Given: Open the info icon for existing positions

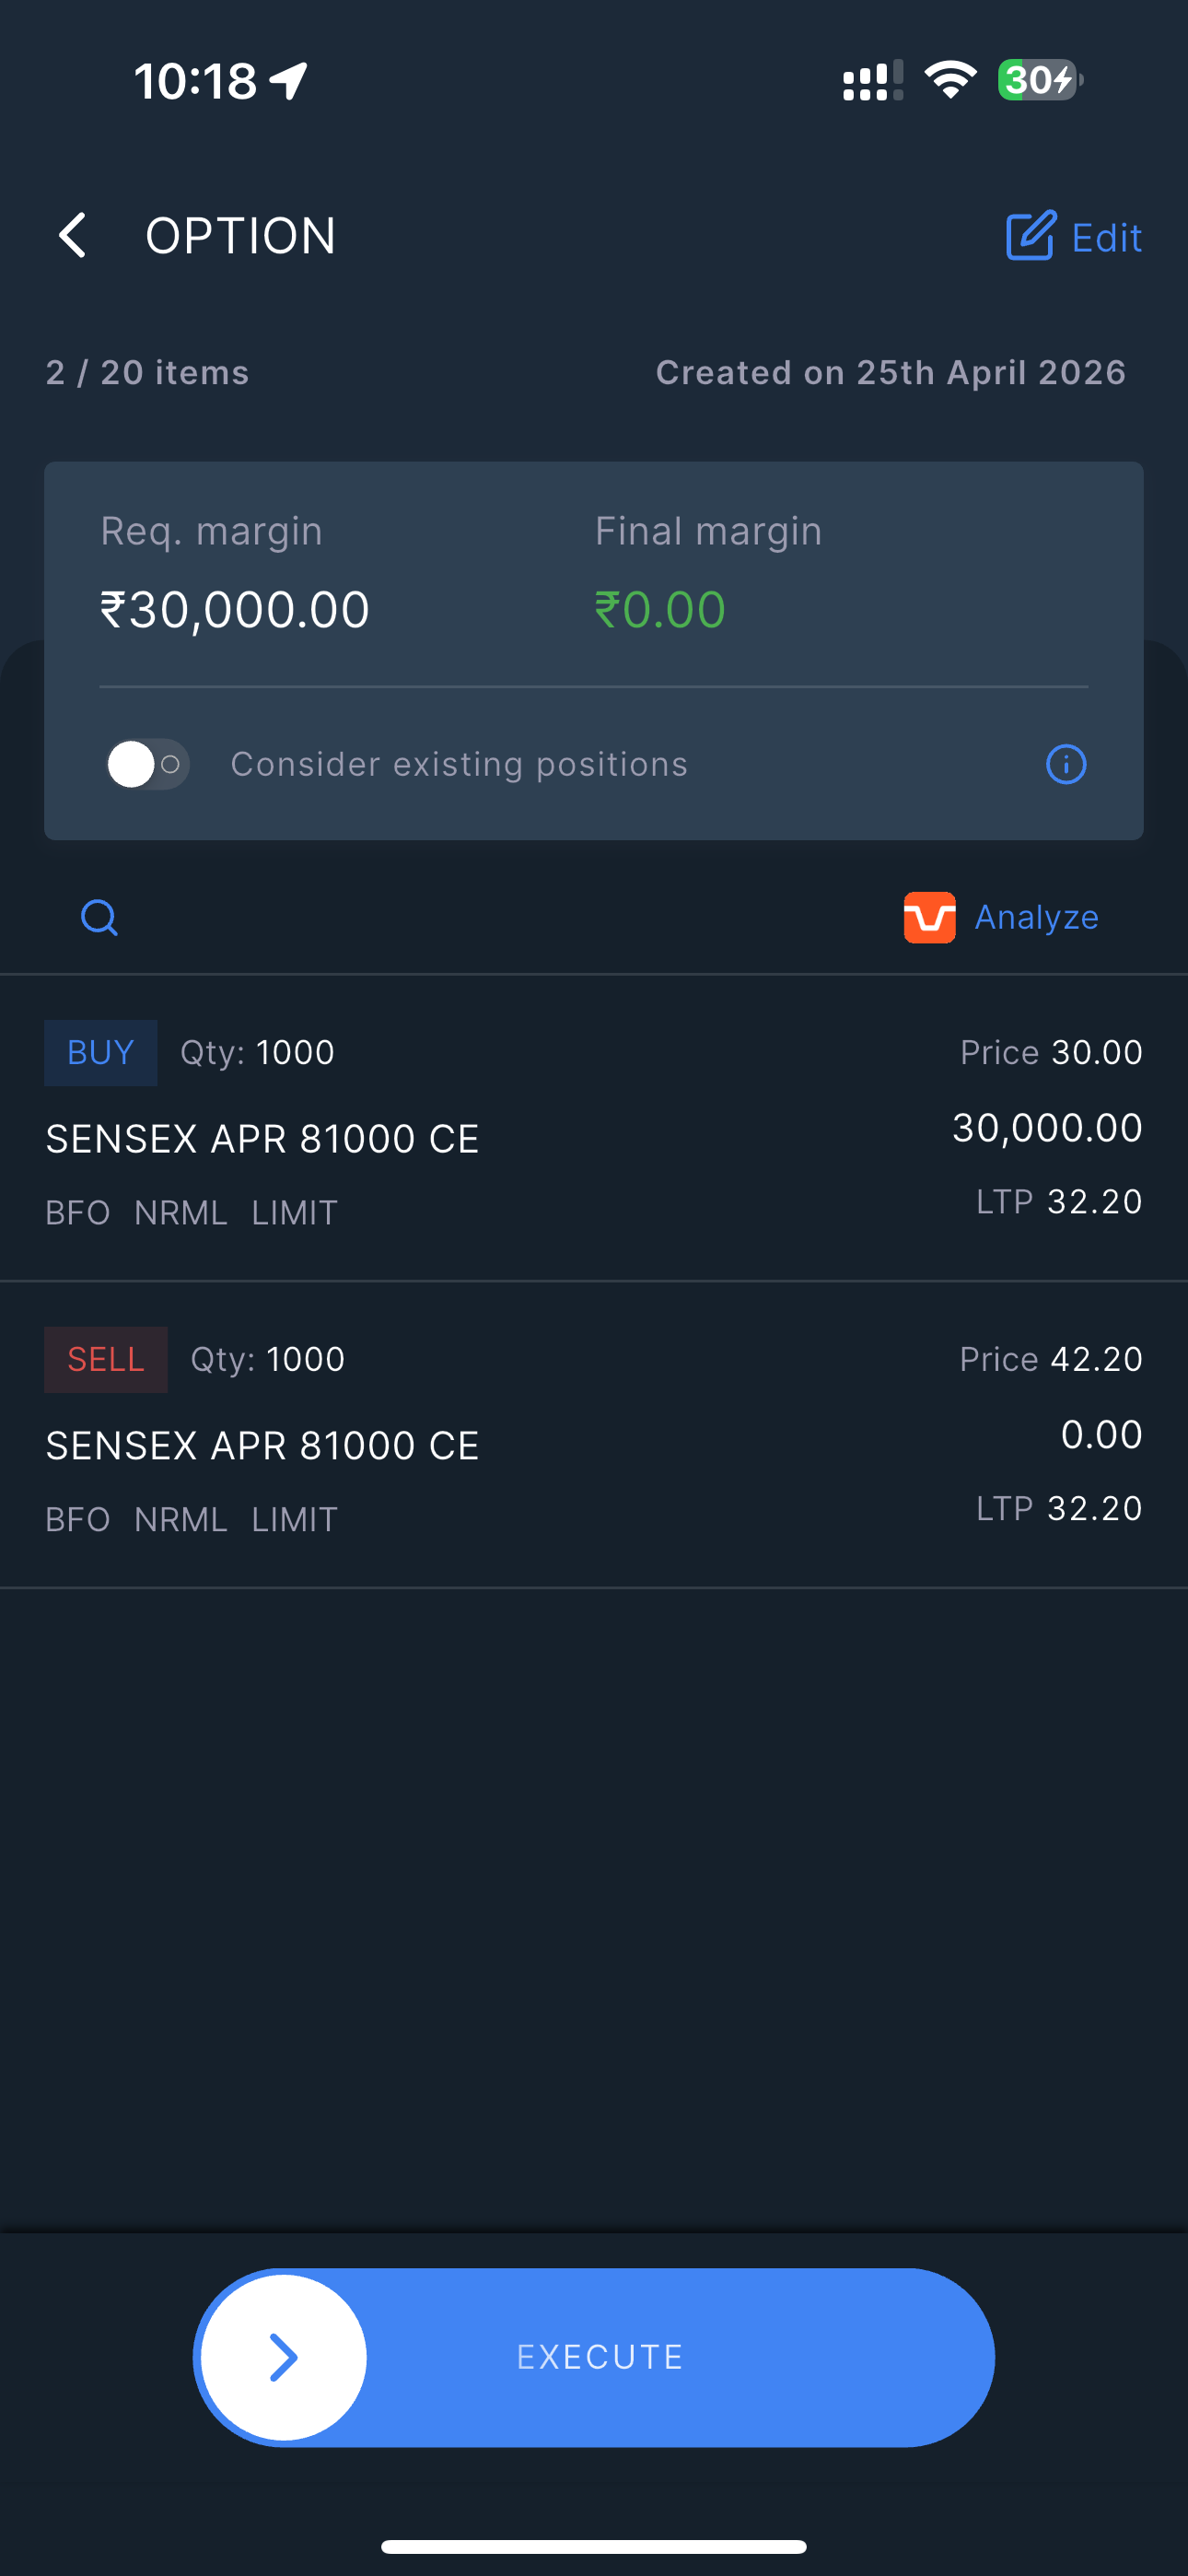Looking at the screenshot, I should coord(1065,765).
